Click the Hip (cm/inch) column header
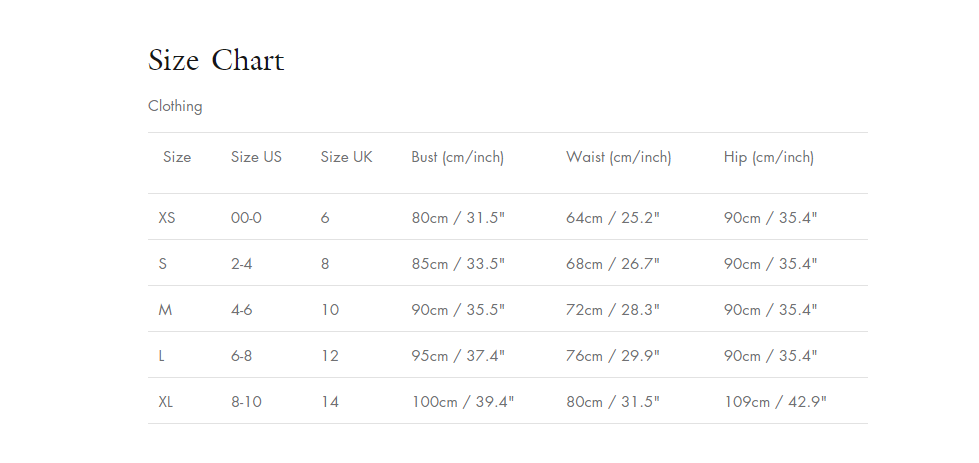979x463 pixels. [x=768, y=157]
